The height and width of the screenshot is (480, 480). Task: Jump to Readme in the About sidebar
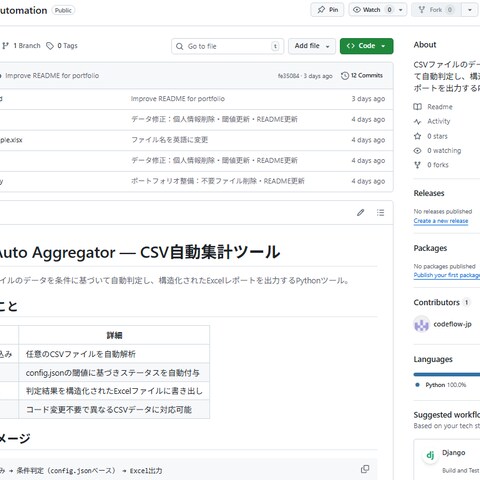pyautogui.click(x=440, y=107)
